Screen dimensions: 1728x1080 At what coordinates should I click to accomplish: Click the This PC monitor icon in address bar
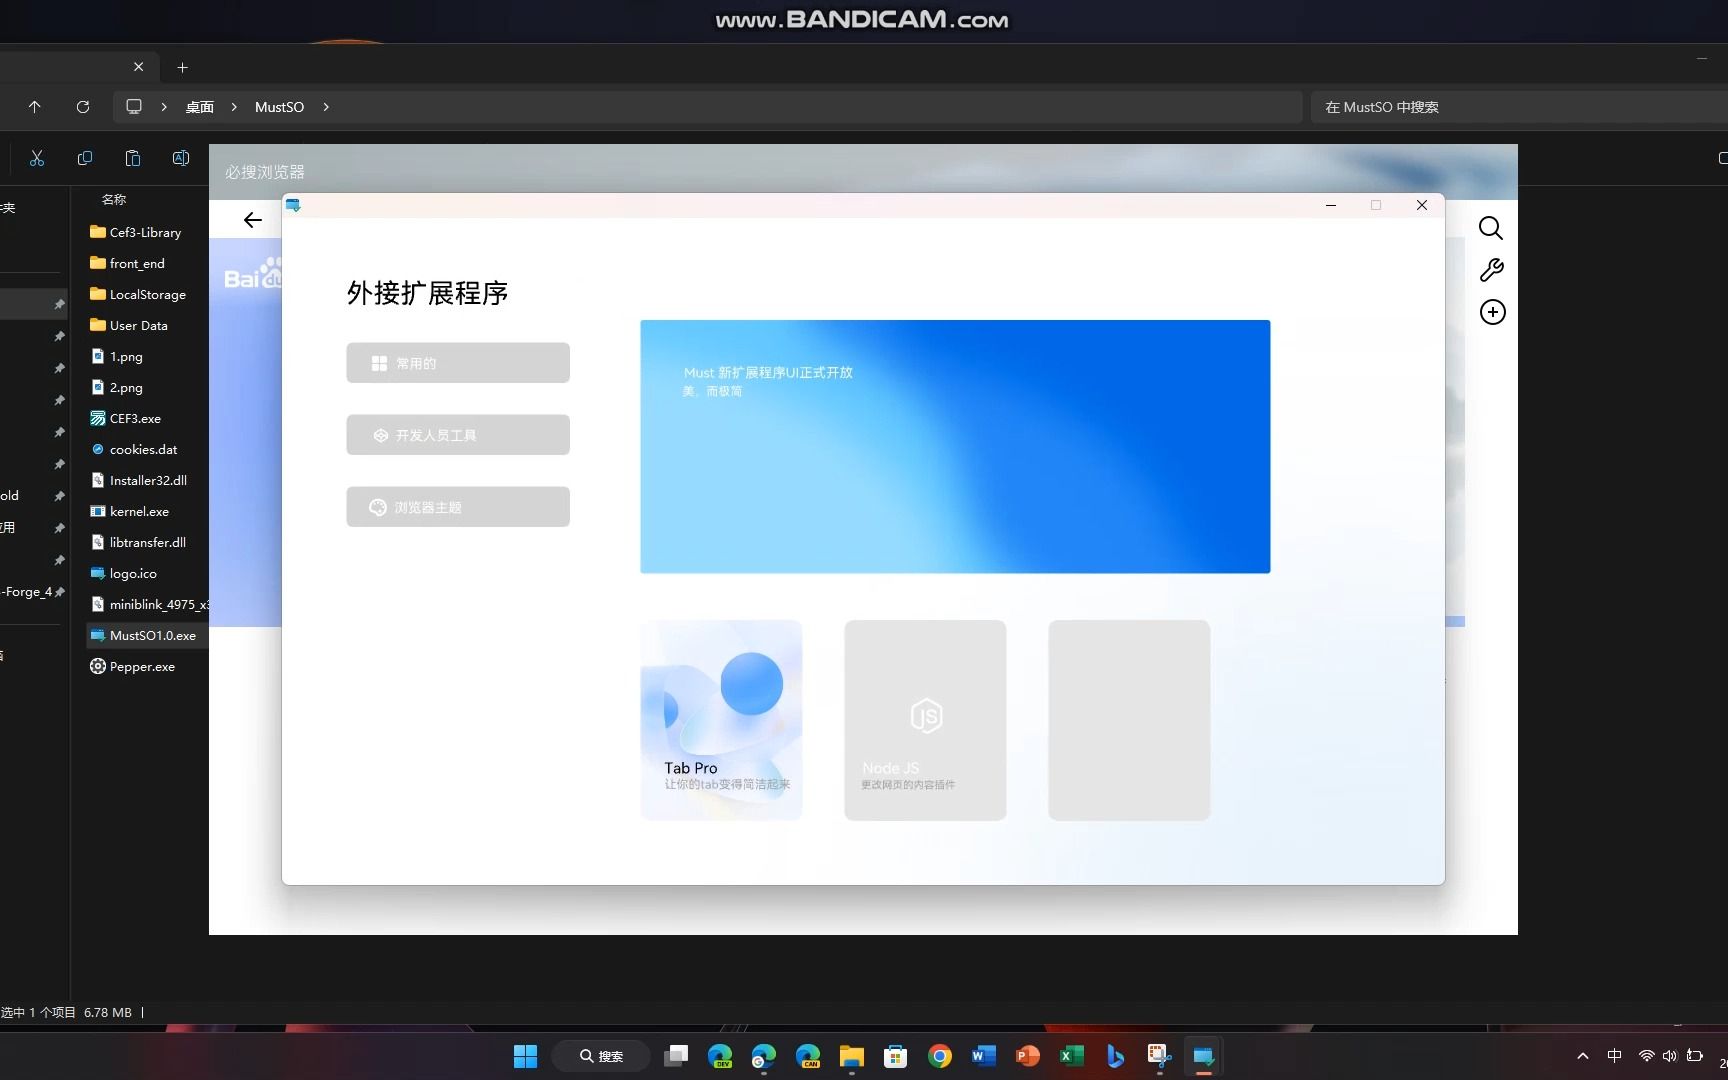tap(134, 107)
